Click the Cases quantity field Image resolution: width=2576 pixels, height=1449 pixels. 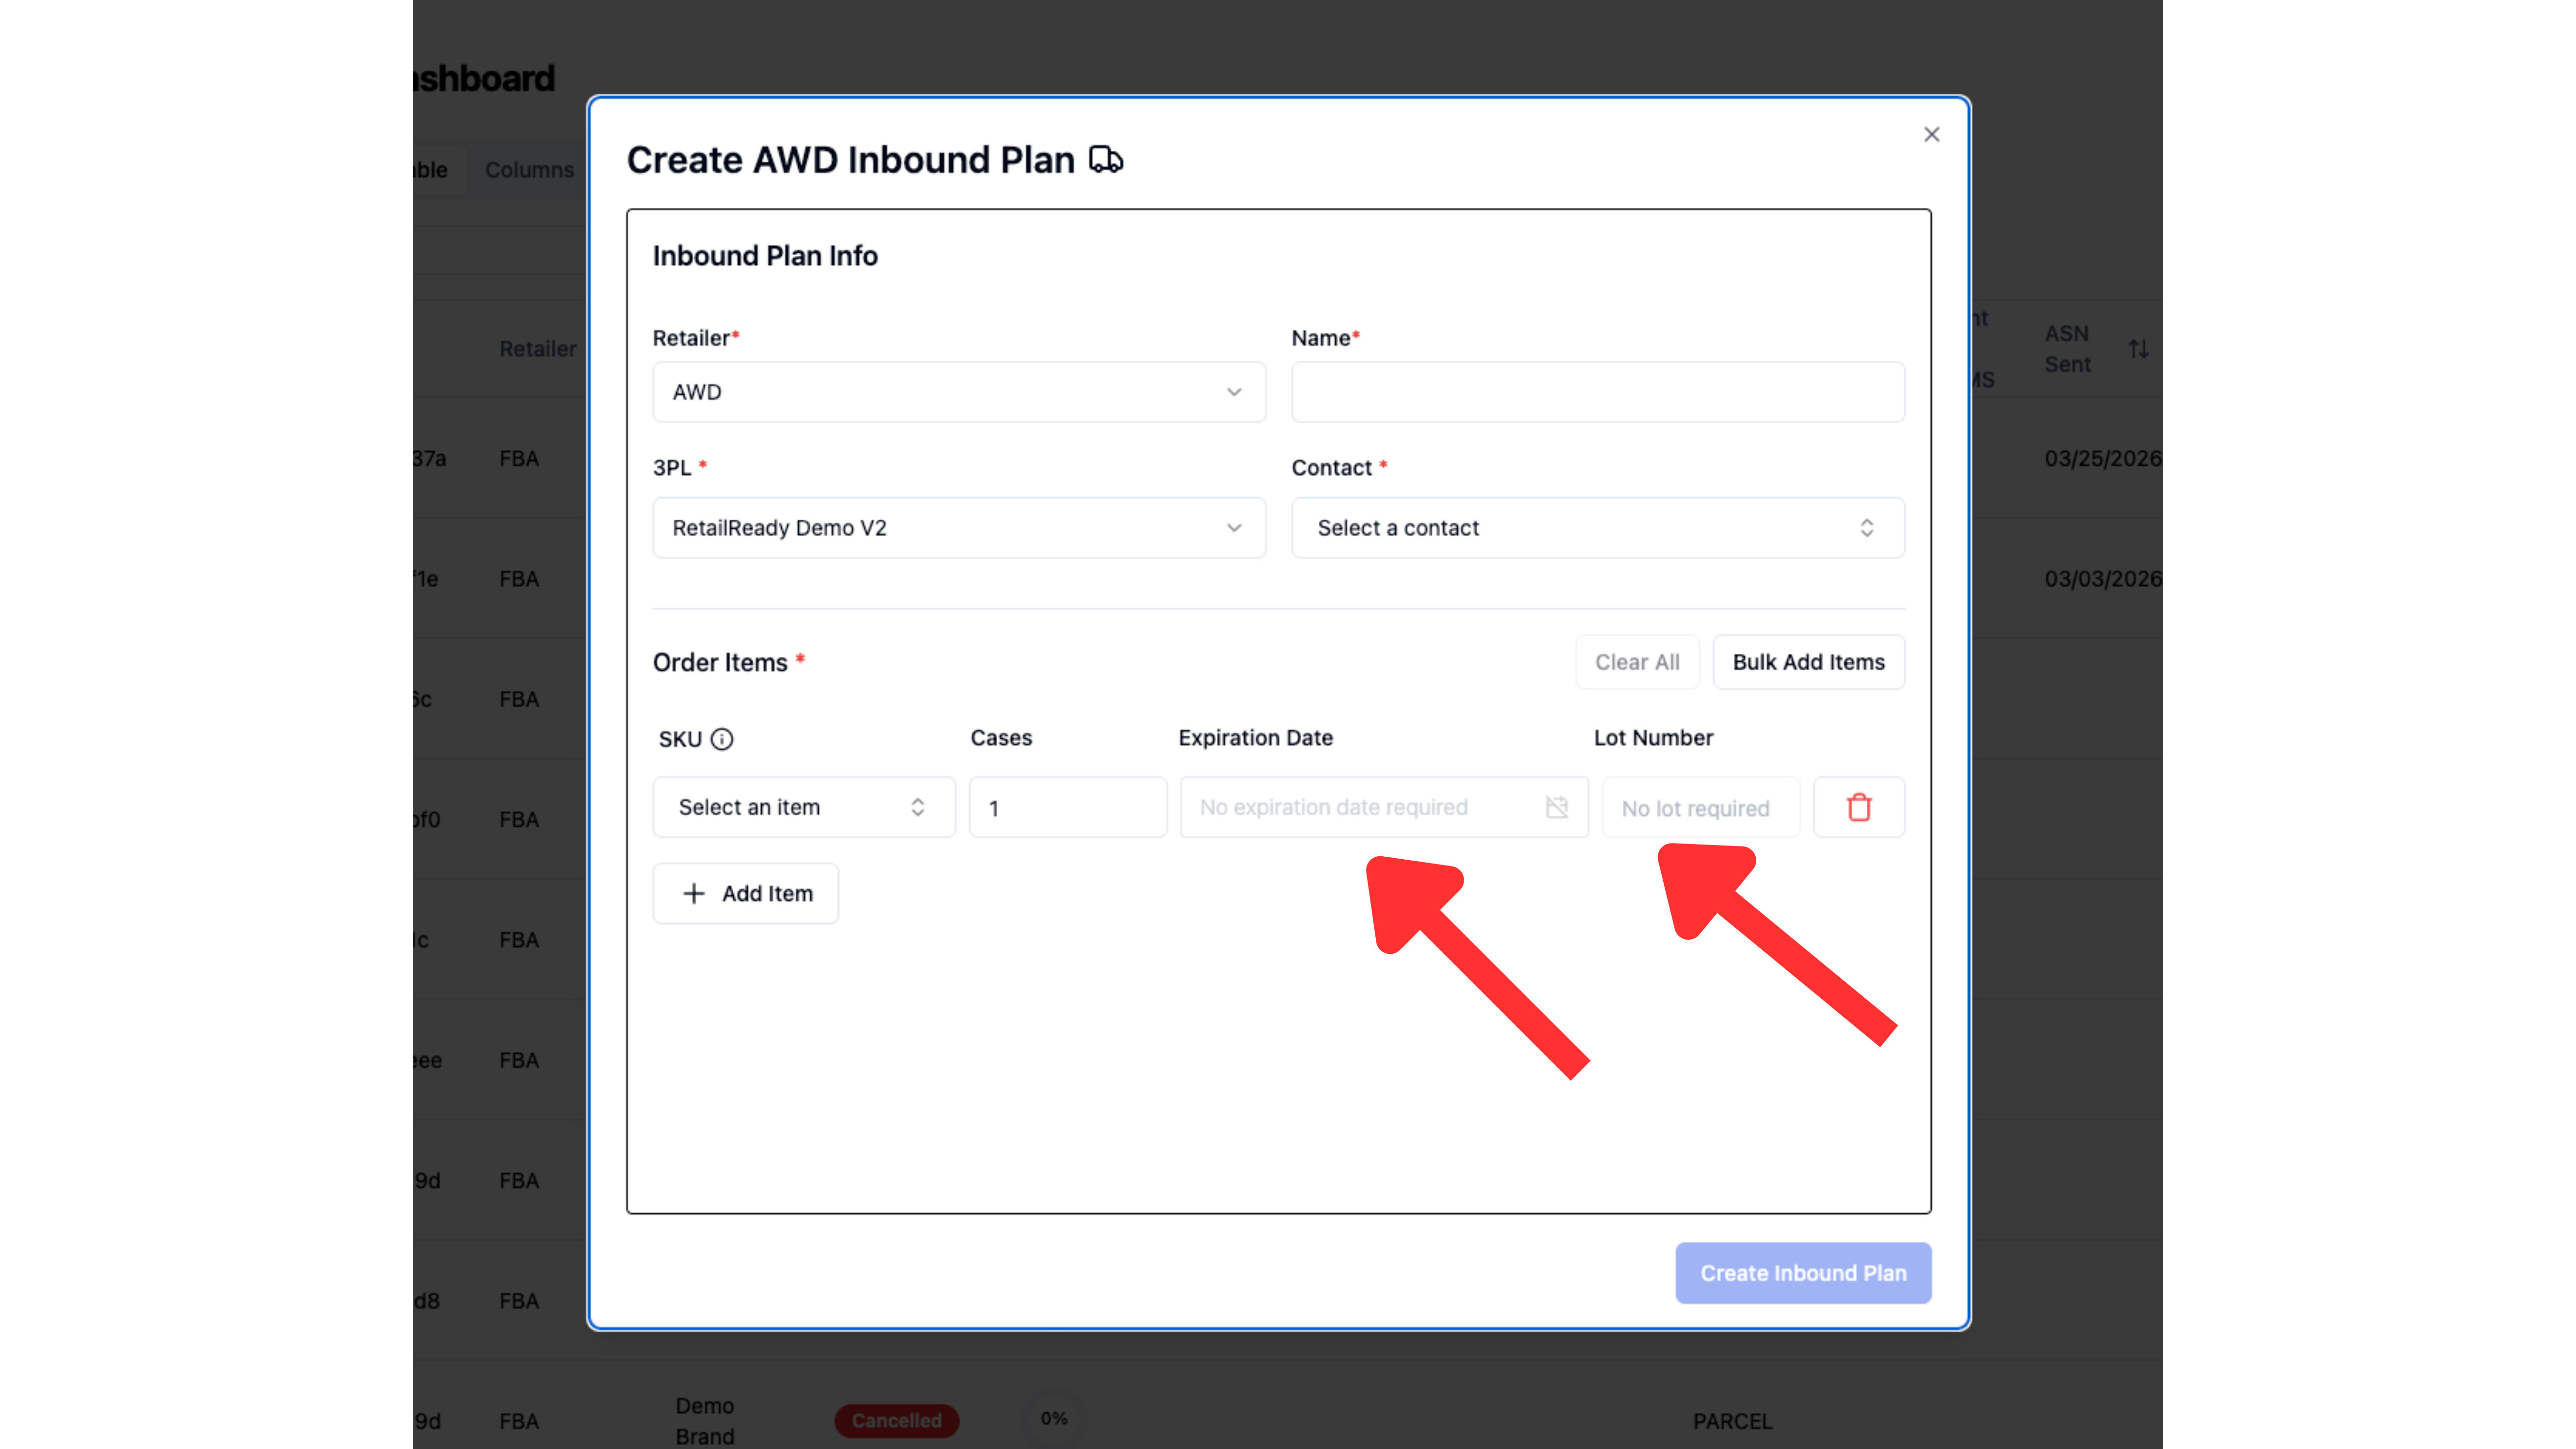tap(1067, 807)
